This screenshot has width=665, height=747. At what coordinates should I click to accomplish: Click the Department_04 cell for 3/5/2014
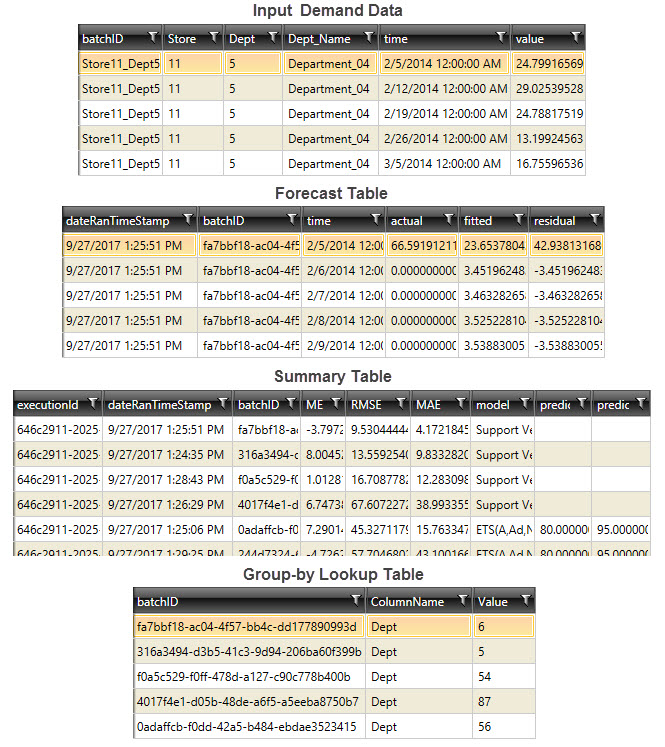point(329,163)
